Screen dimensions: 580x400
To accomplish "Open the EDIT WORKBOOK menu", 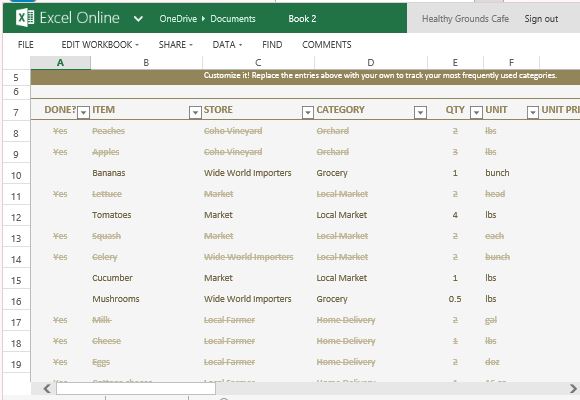I will click(x=100, y=45).
